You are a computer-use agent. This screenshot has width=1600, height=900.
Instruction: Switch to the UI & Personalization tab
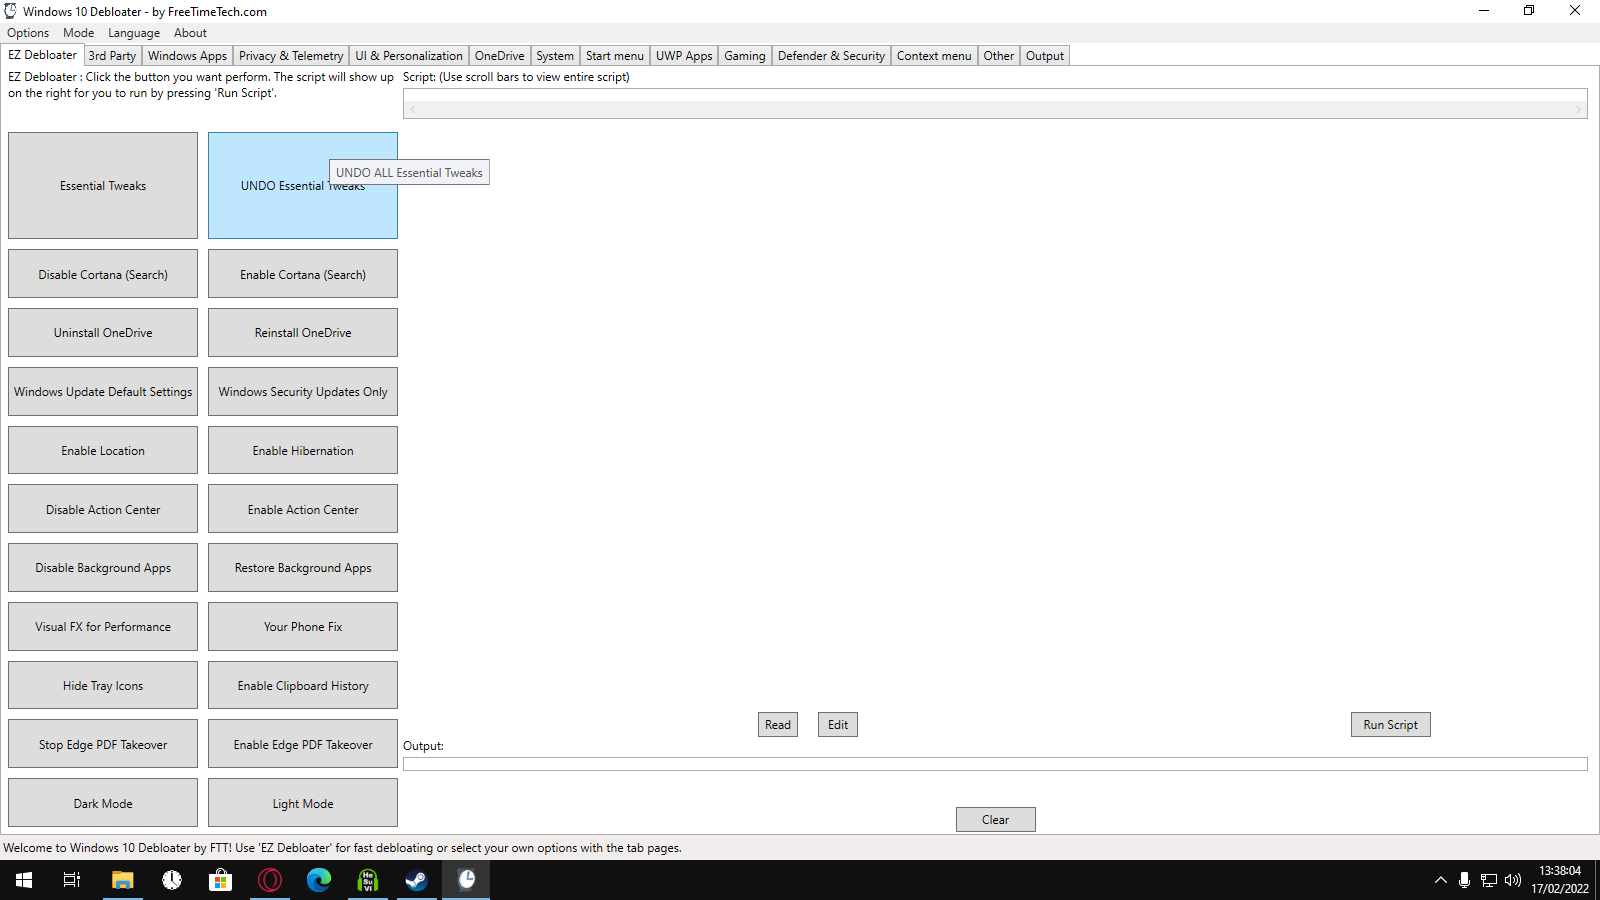(409, 56)
